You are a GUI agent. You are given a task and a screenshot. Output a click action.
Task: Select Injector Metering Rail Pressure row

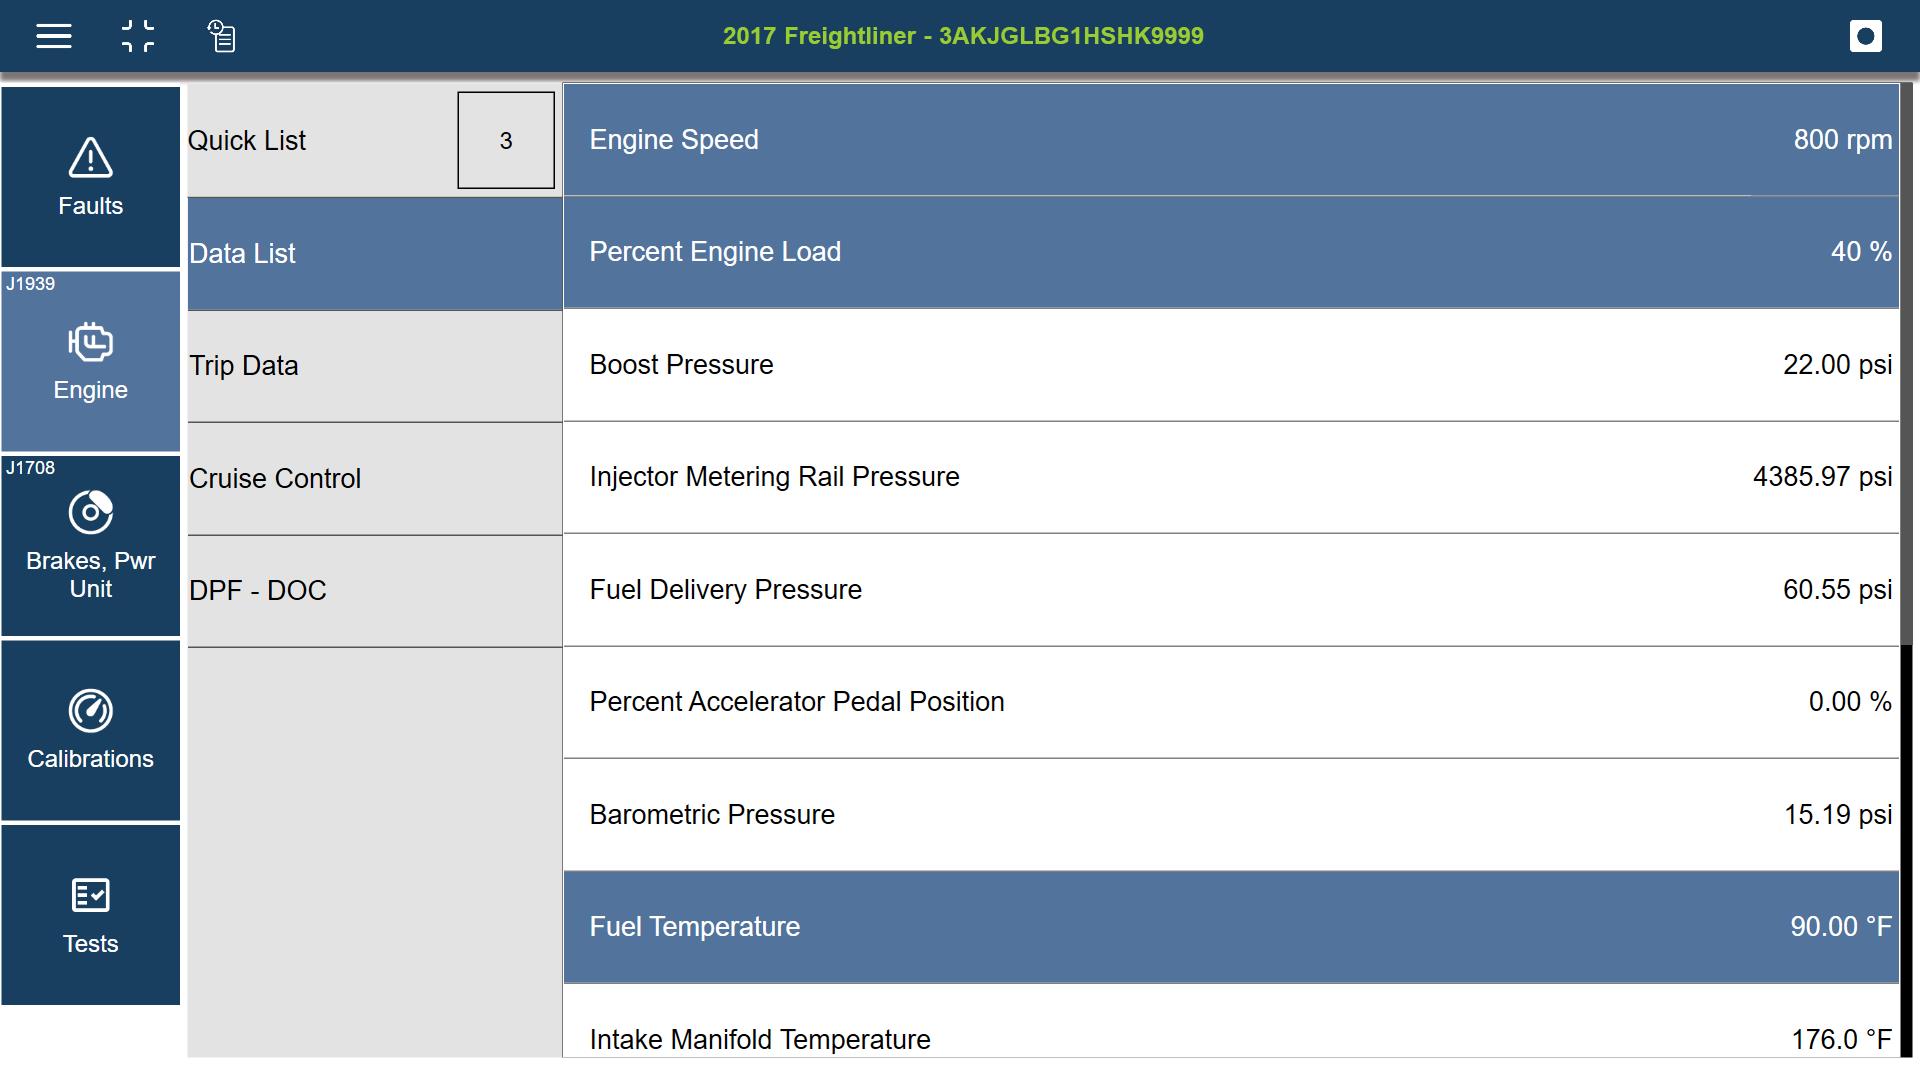pyautogui.click(x=1230, y=477)
